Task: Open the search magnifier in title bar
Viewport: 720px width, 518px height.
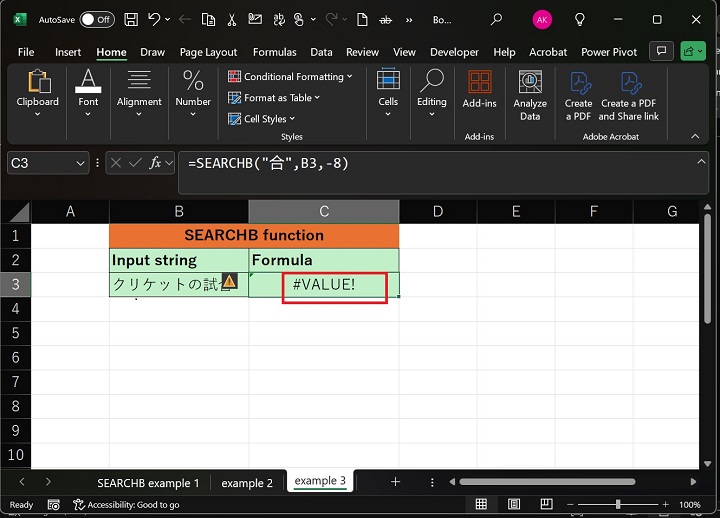Action: 497,19
